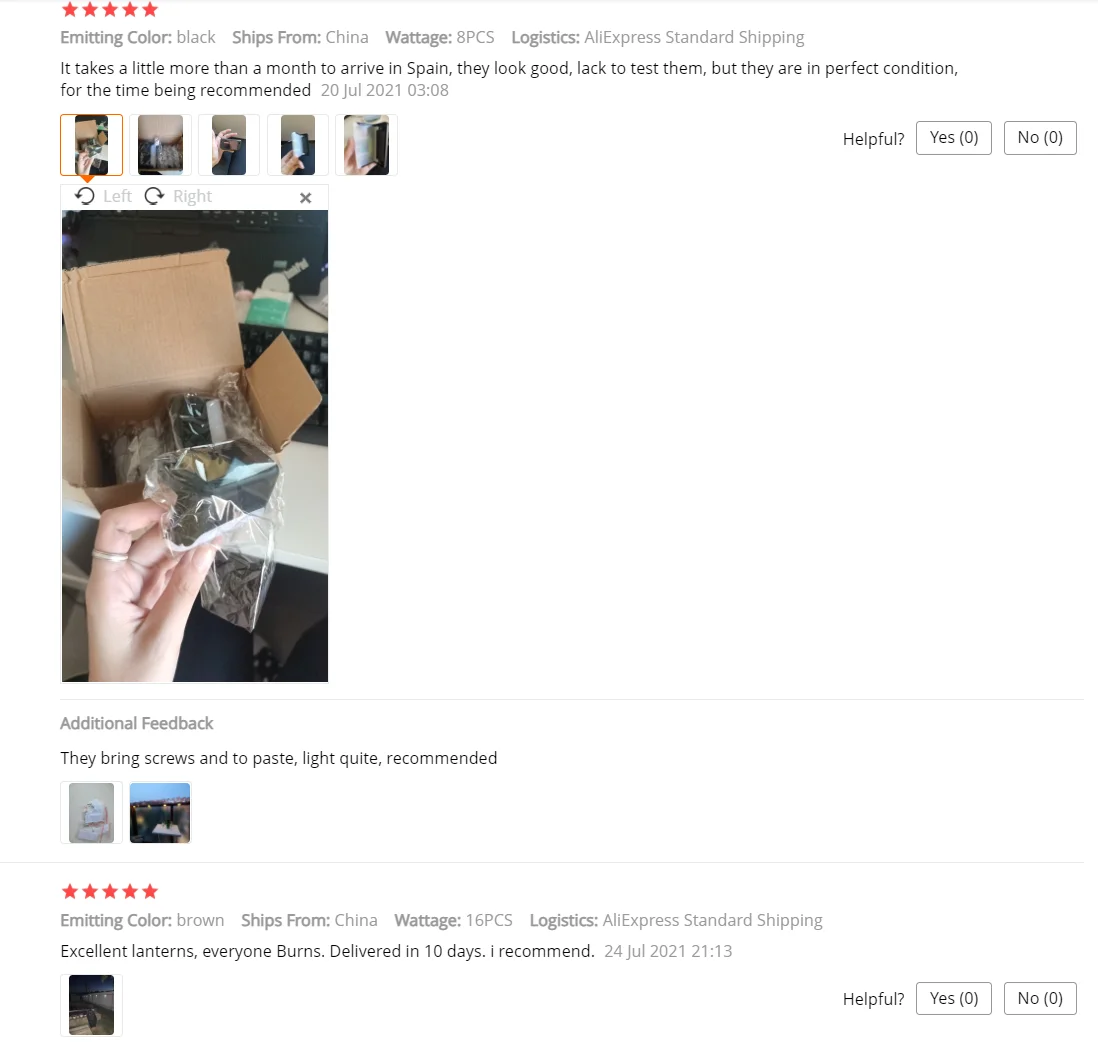Image resolution: width=1098 pixels, height=1061 pixels.
Task: Open the first Additional Feedback photo
Action: click(x=92, y=813)
